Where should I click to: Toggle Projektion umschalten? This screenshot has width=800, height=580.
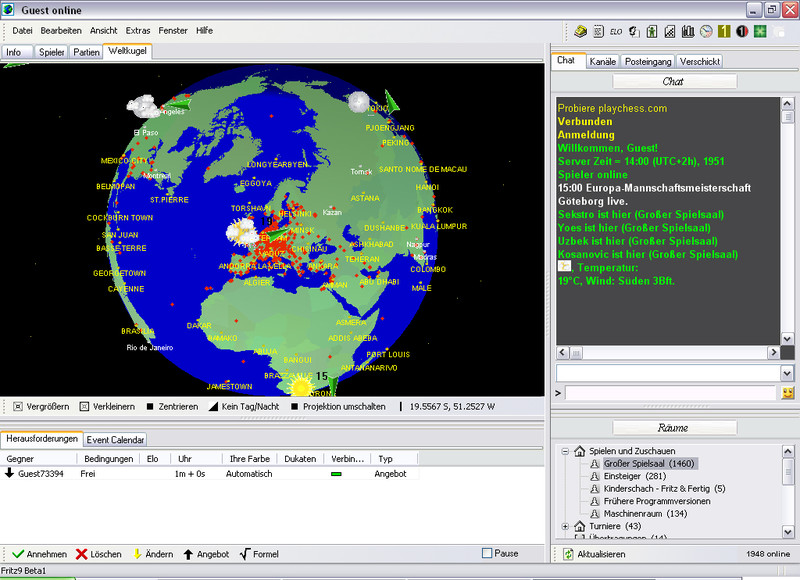337,407
